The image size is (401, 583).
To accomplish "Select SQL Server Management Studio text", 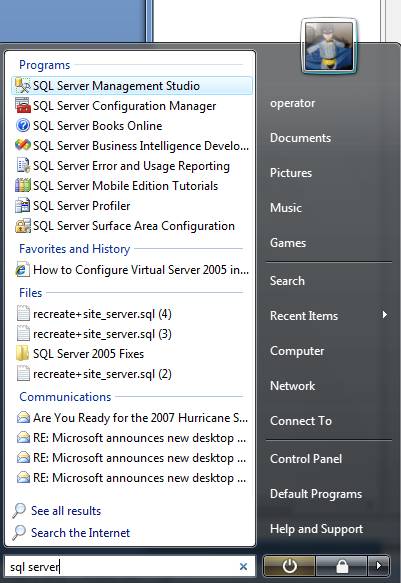I will tap(116, 86).
